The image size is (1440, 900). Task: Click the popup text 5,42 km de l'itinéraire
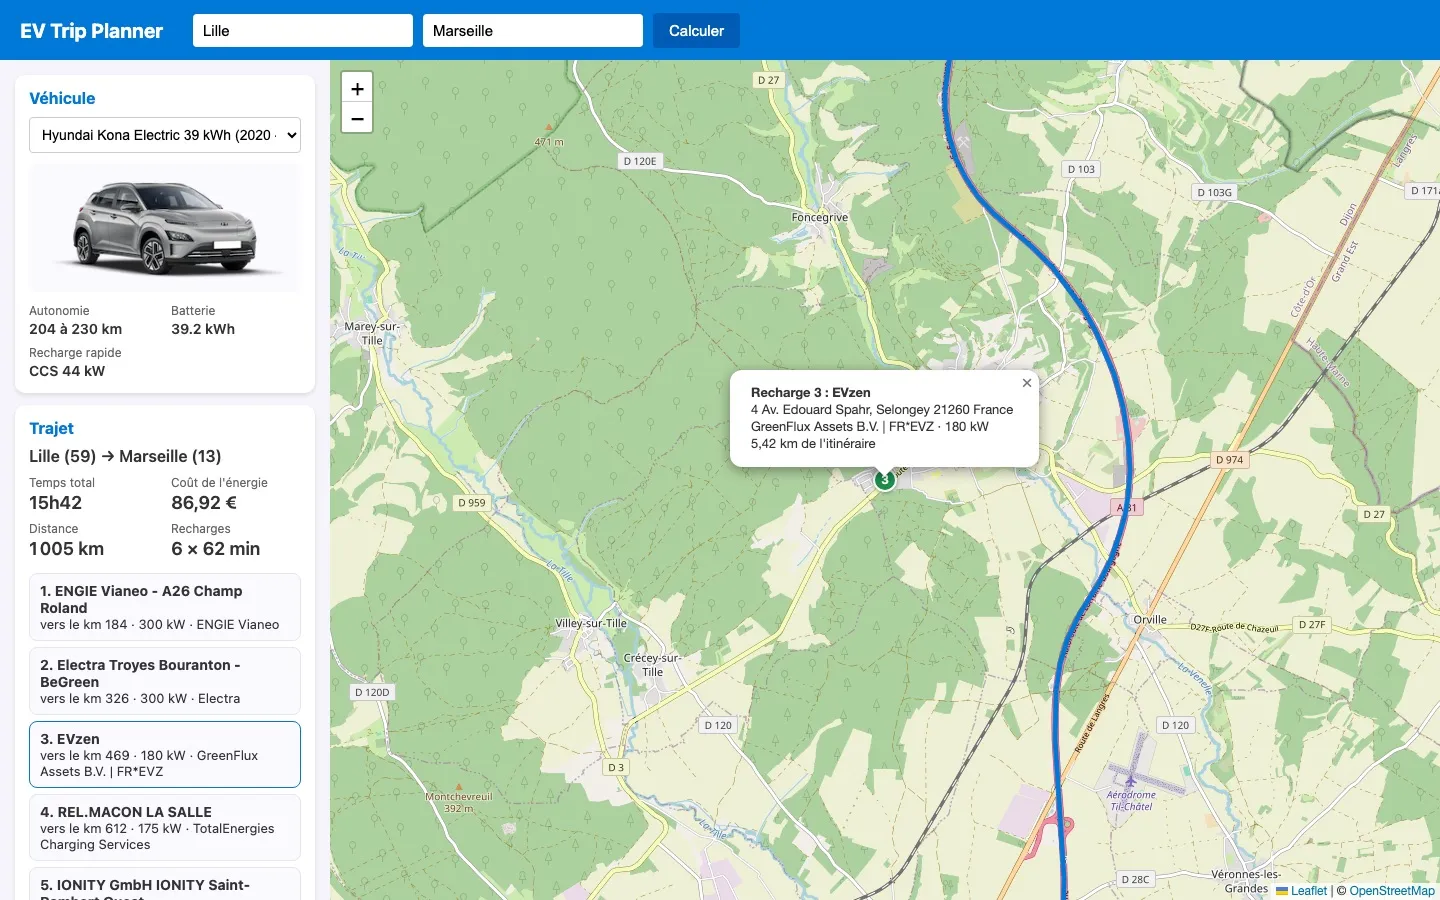click(813, 444)
